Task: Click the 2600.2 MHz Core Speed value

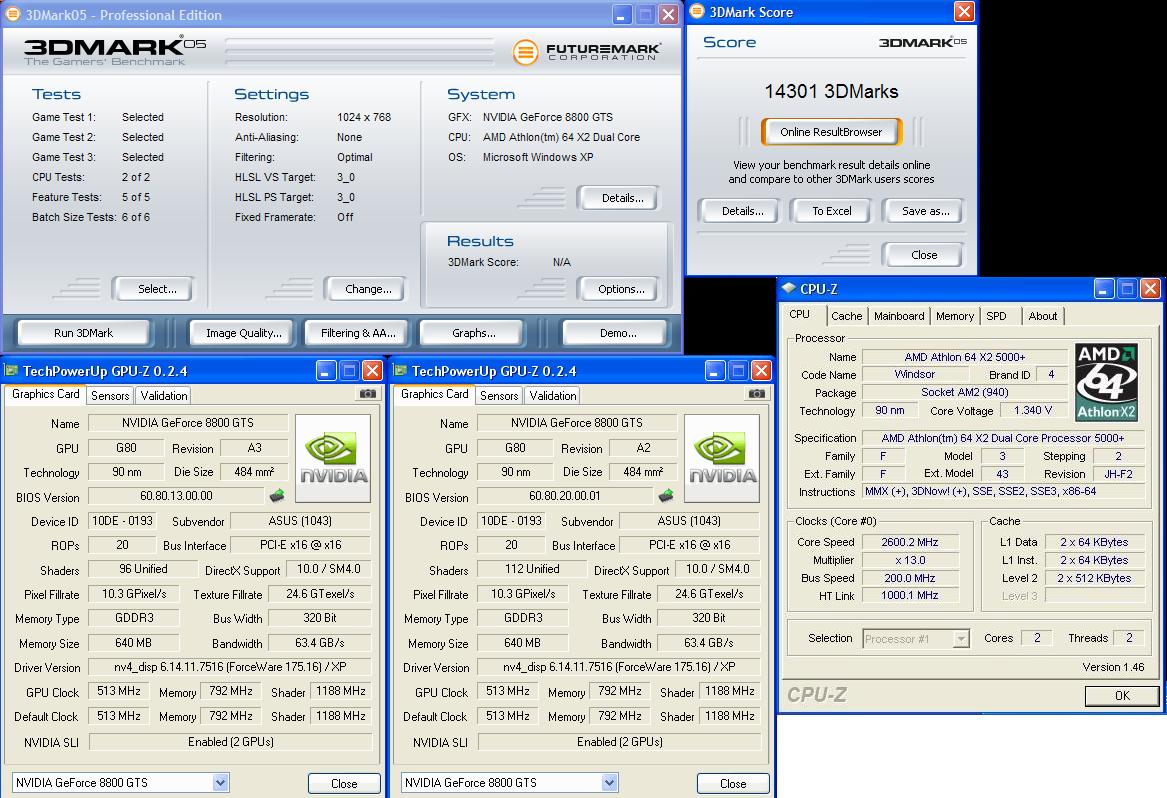Action: (909, 542)
